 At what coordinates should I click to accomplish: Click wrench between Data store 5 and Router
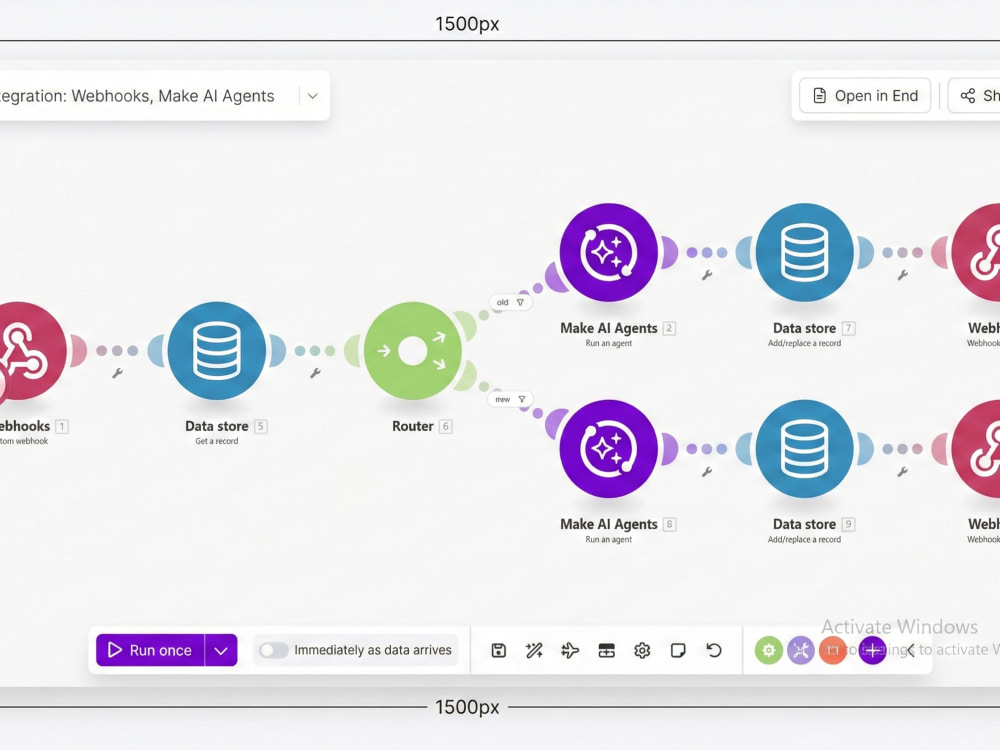tap(315, 373)
